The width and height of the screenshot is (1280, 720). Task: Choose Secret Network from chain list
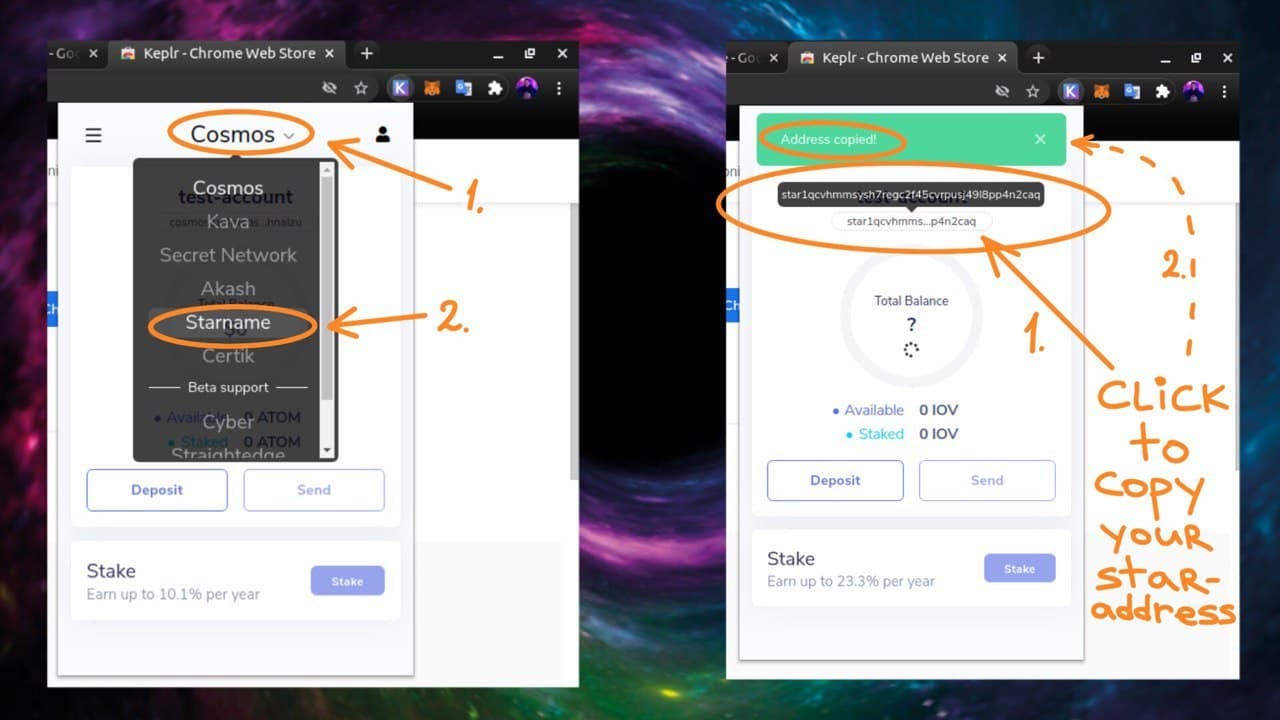pyautogui.click(x=228, y=255)
